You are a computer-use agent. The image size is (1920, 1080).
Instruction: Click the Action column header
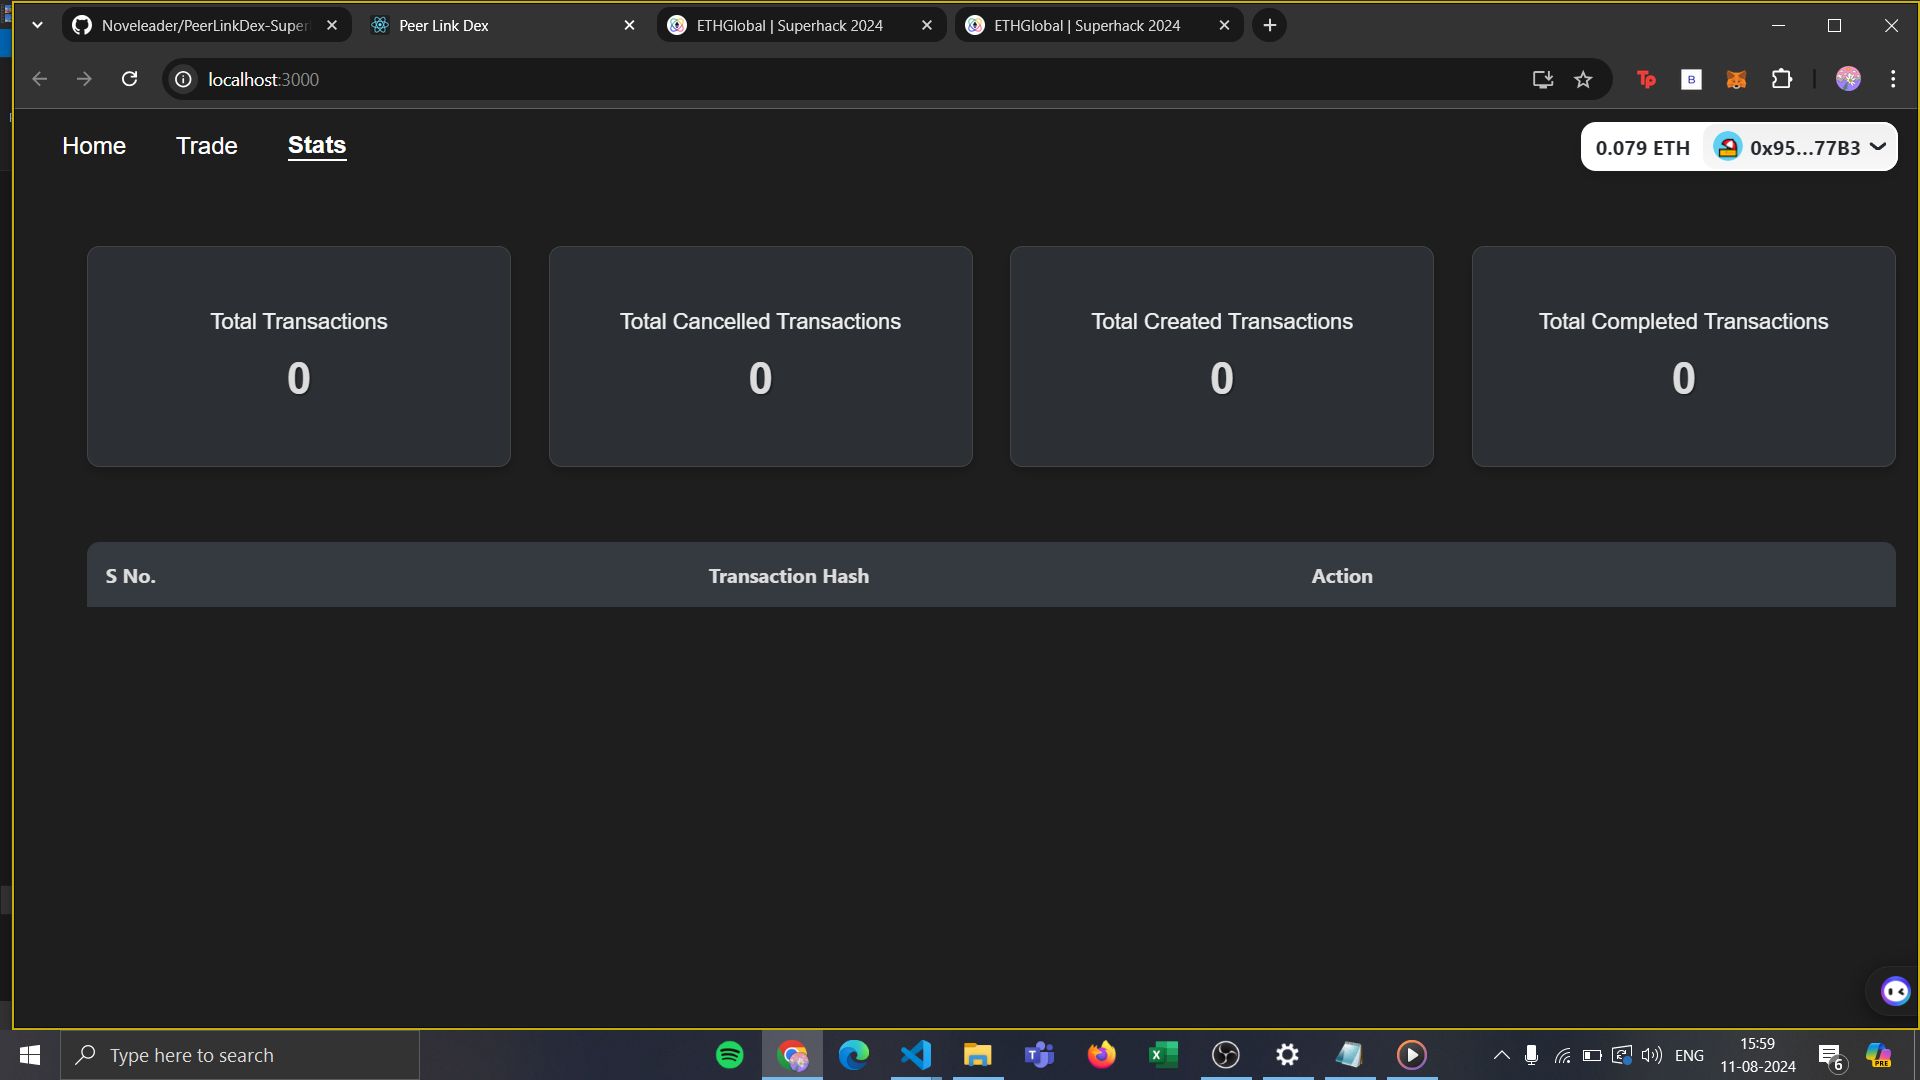pyautogui.click(x=1341, y=574)
